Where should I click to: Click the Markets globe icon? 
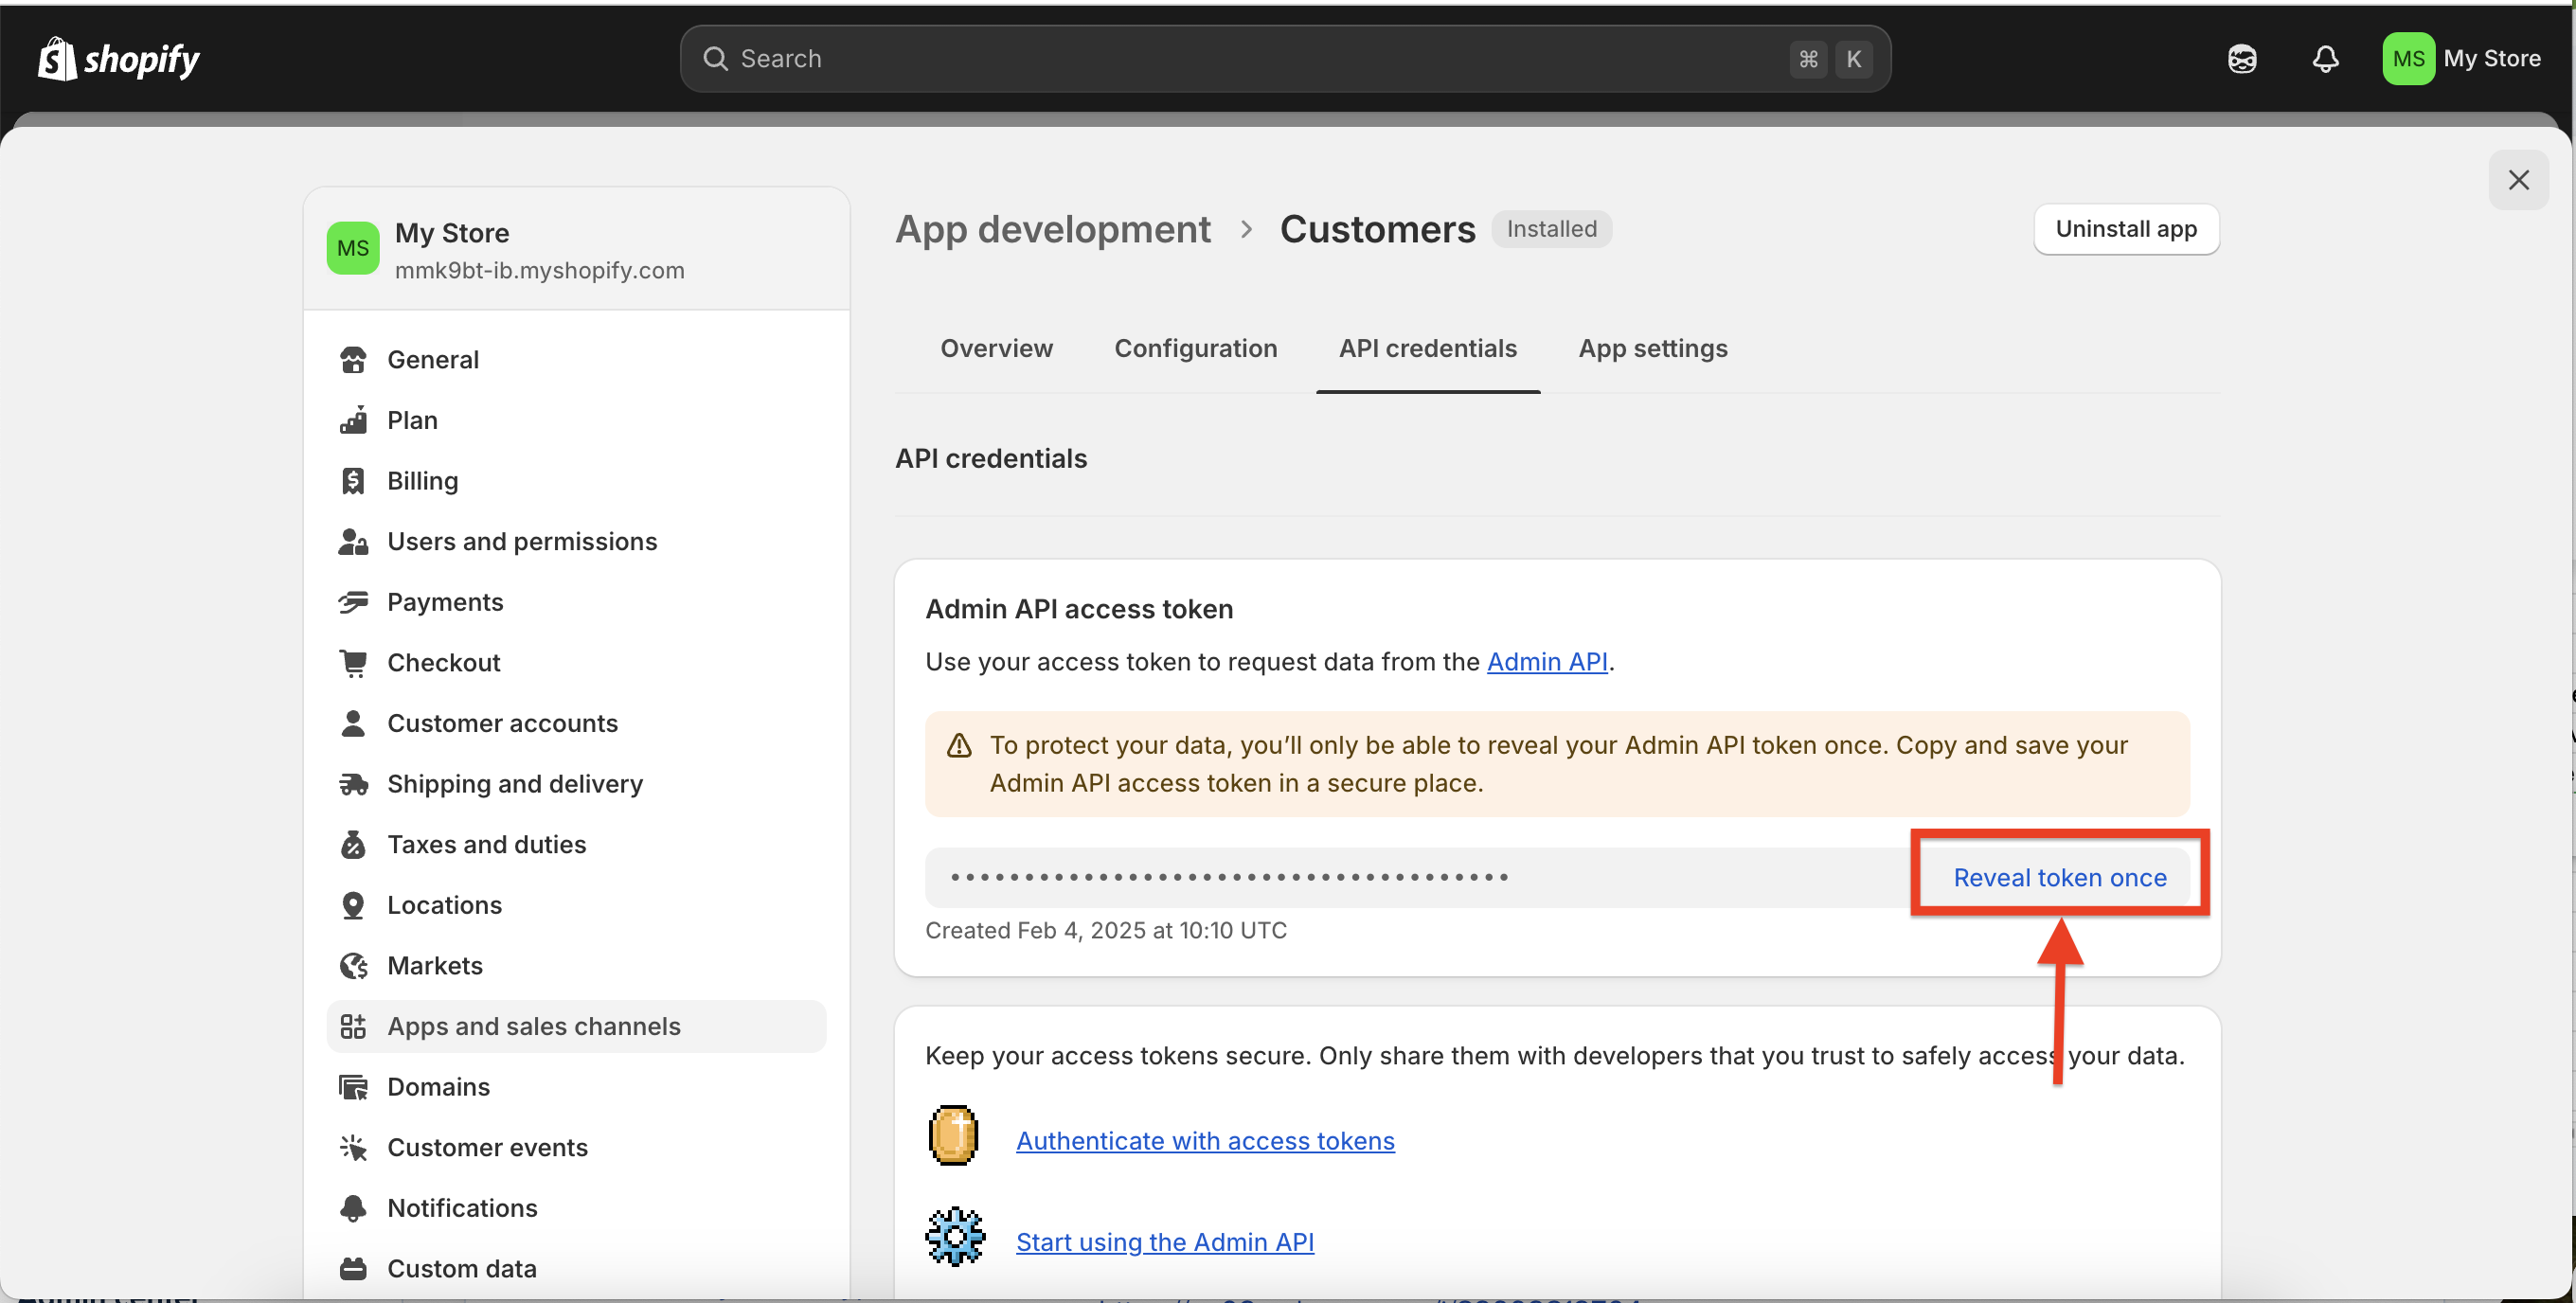[x=353, y=966]
